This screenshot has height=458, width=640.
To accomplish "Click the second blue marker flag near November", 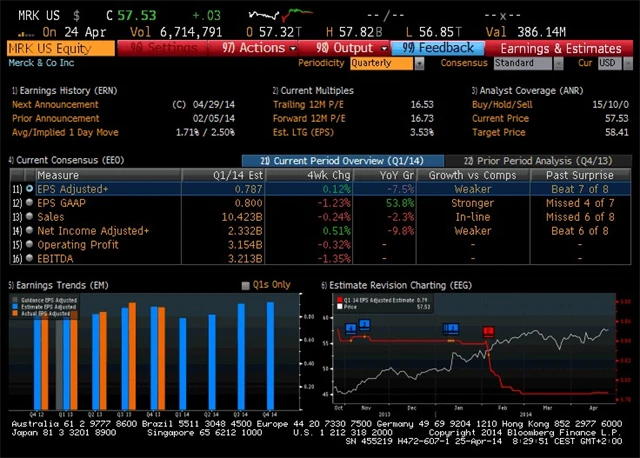I will 364,324.
